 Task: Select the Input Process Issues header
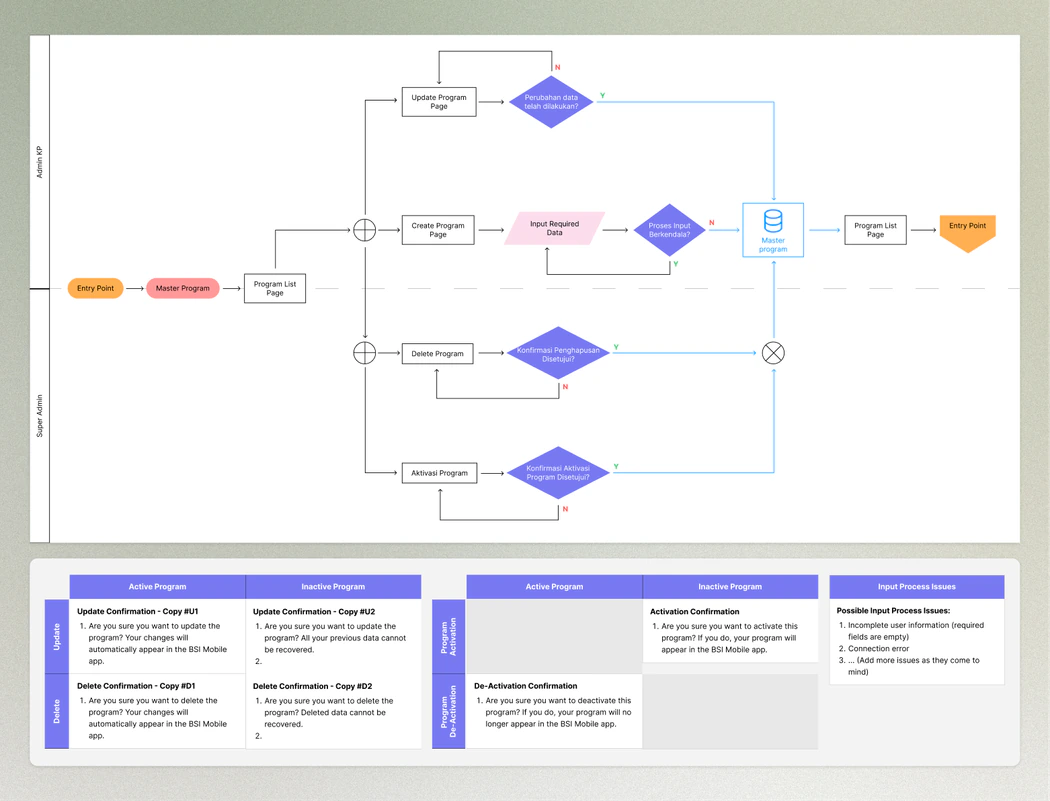click(917, 587)
